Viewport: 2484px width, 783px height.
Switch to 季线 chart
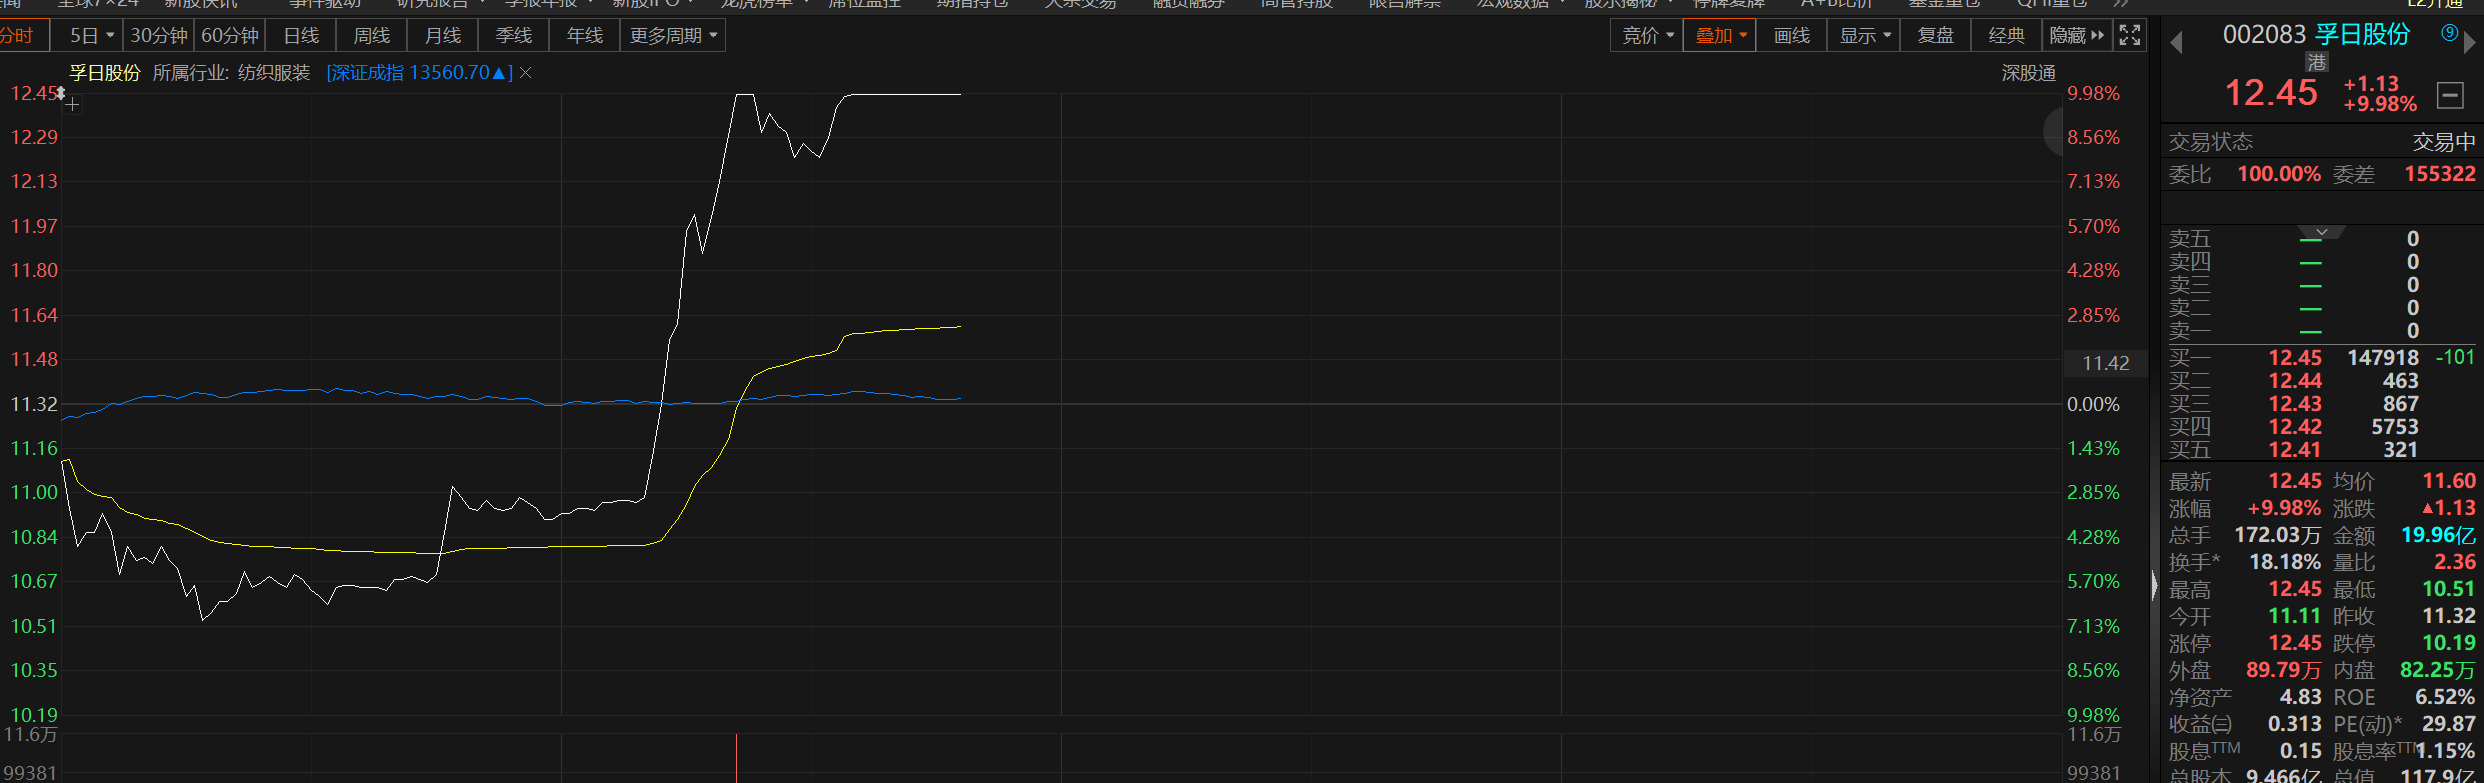(514, 36)
